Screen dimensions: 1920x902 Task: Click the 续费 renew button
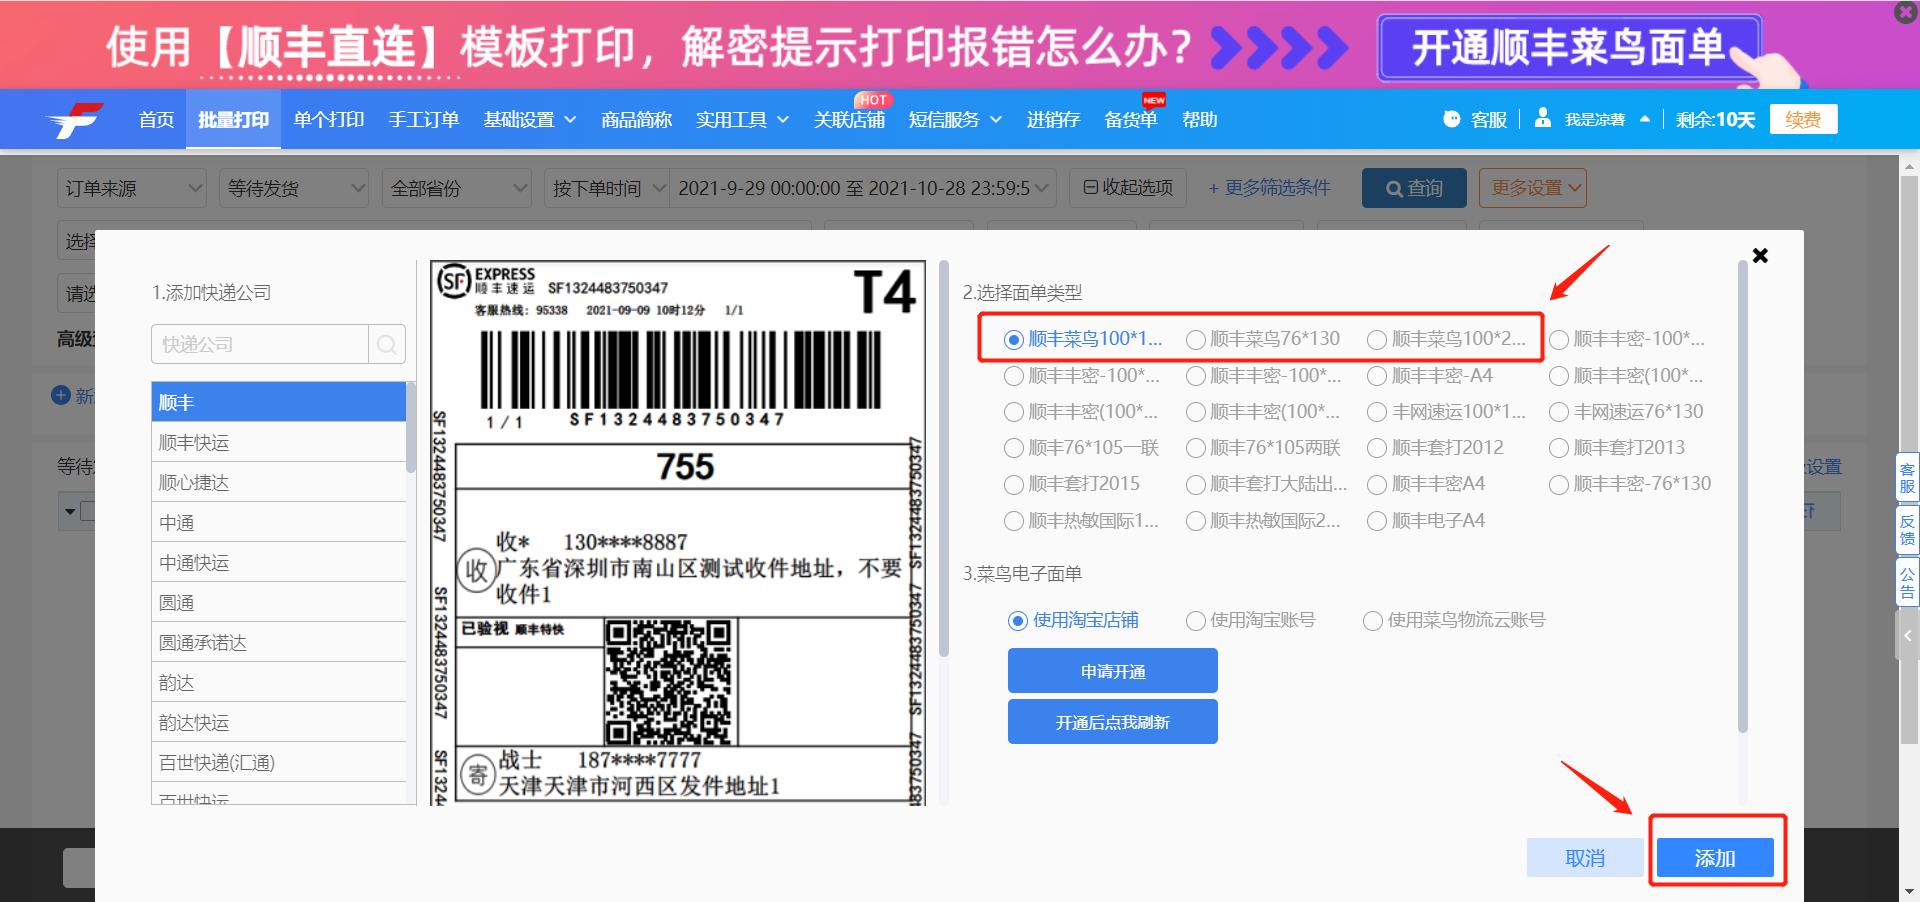pos(1803,120)
